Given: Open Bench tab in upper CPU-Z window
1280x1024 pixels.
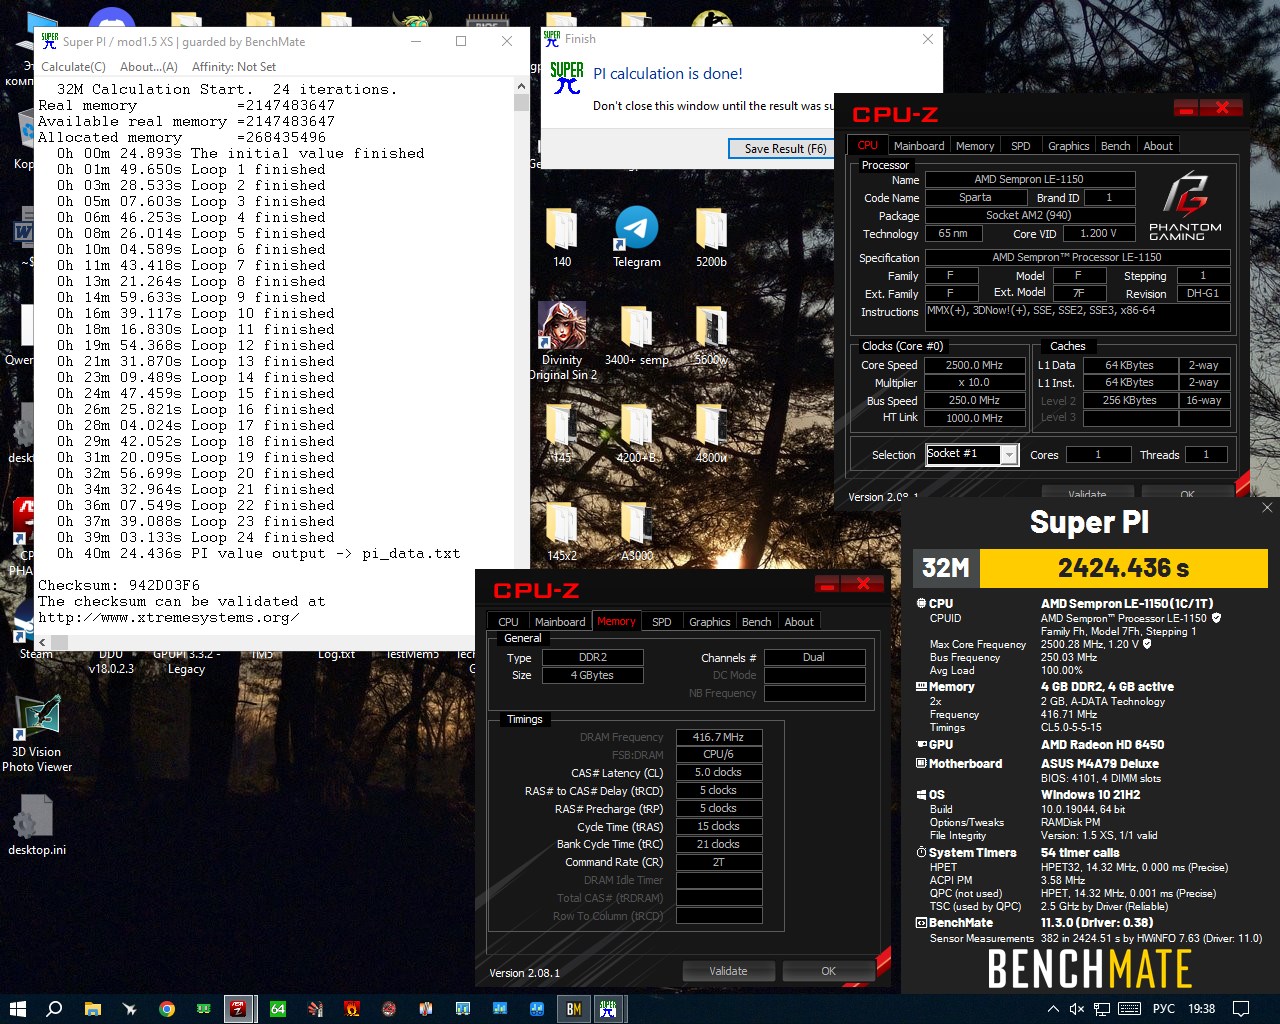Looking at the screenshot, I should click(1115, 145).
